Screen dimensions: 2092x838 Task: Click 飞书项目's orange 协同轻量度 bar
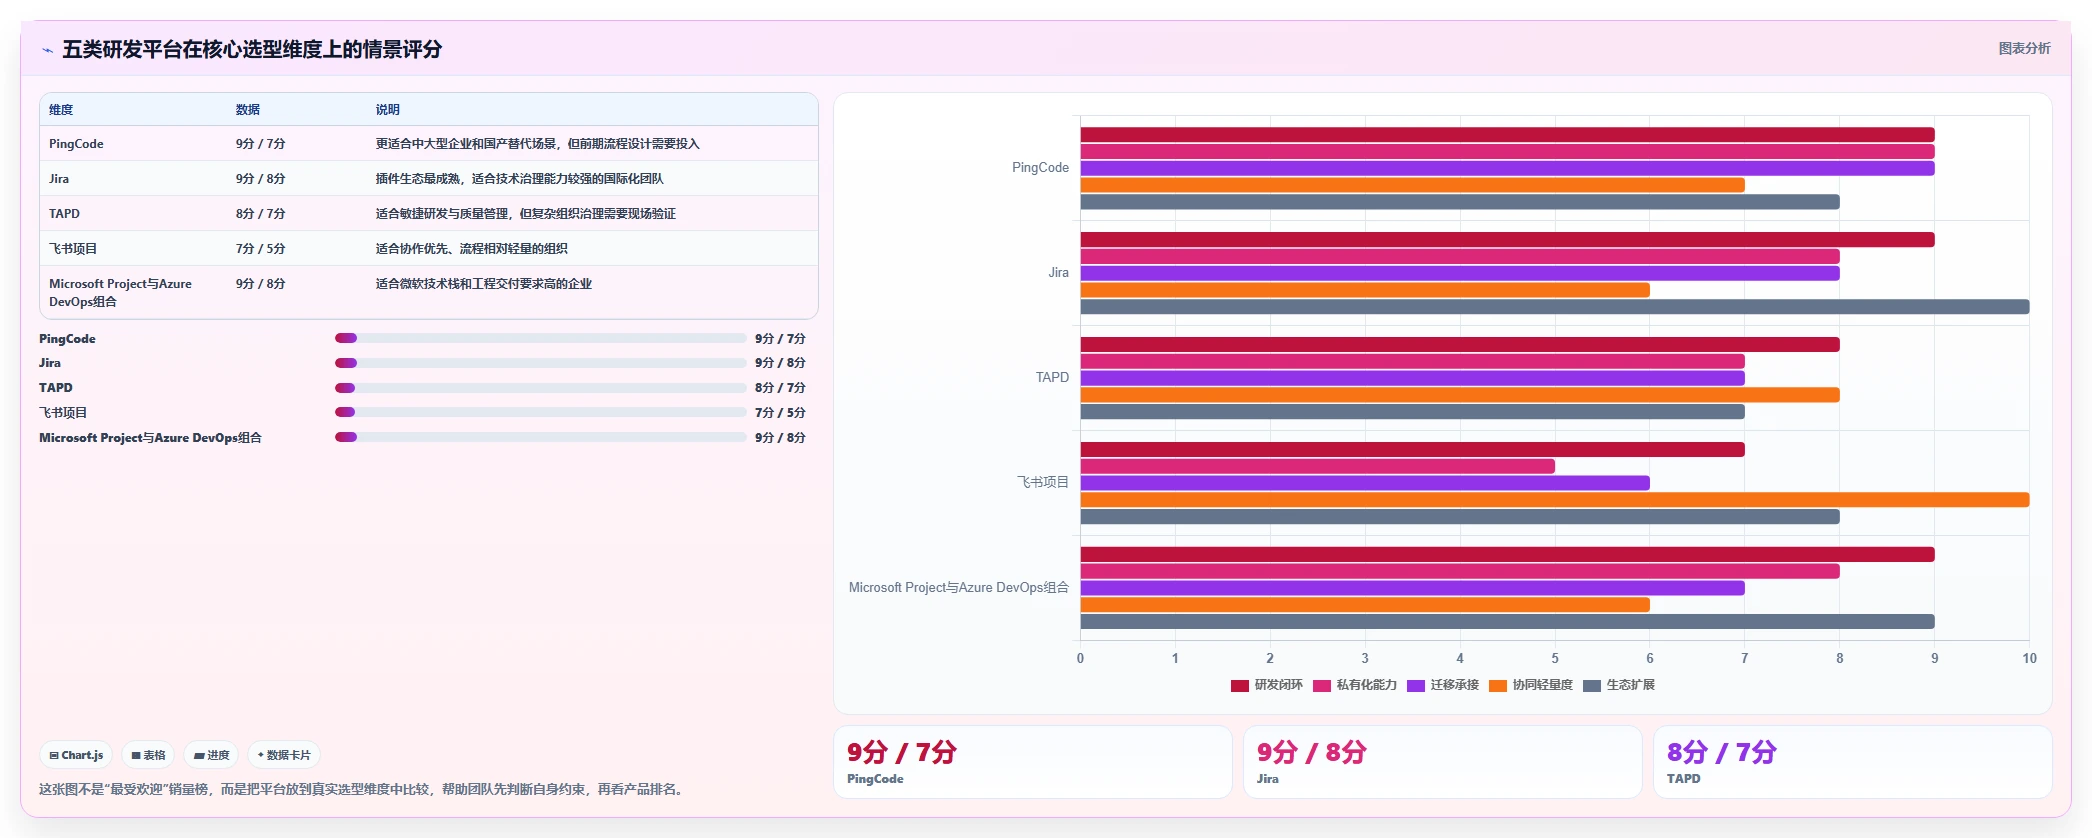pyautogui.click(x=1555, y=500)
